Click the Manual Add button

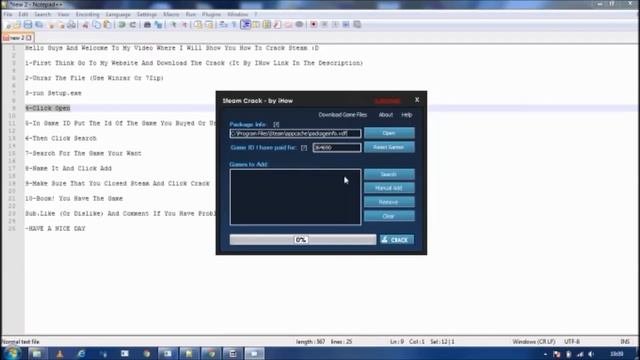pyautogui.click(x=389, y=188)
